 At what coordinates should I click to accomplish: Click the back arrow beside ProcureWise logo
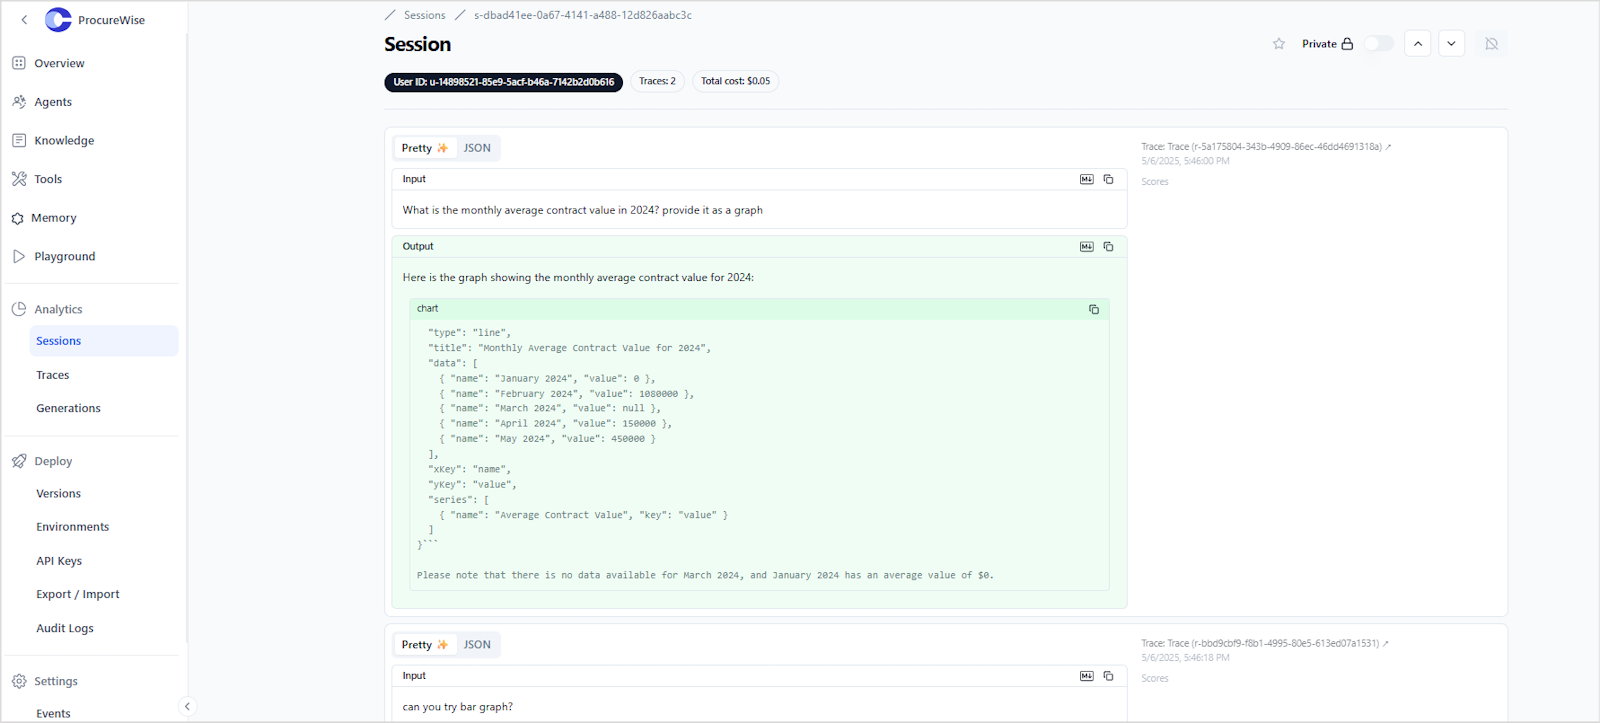(x=24, y=20)
